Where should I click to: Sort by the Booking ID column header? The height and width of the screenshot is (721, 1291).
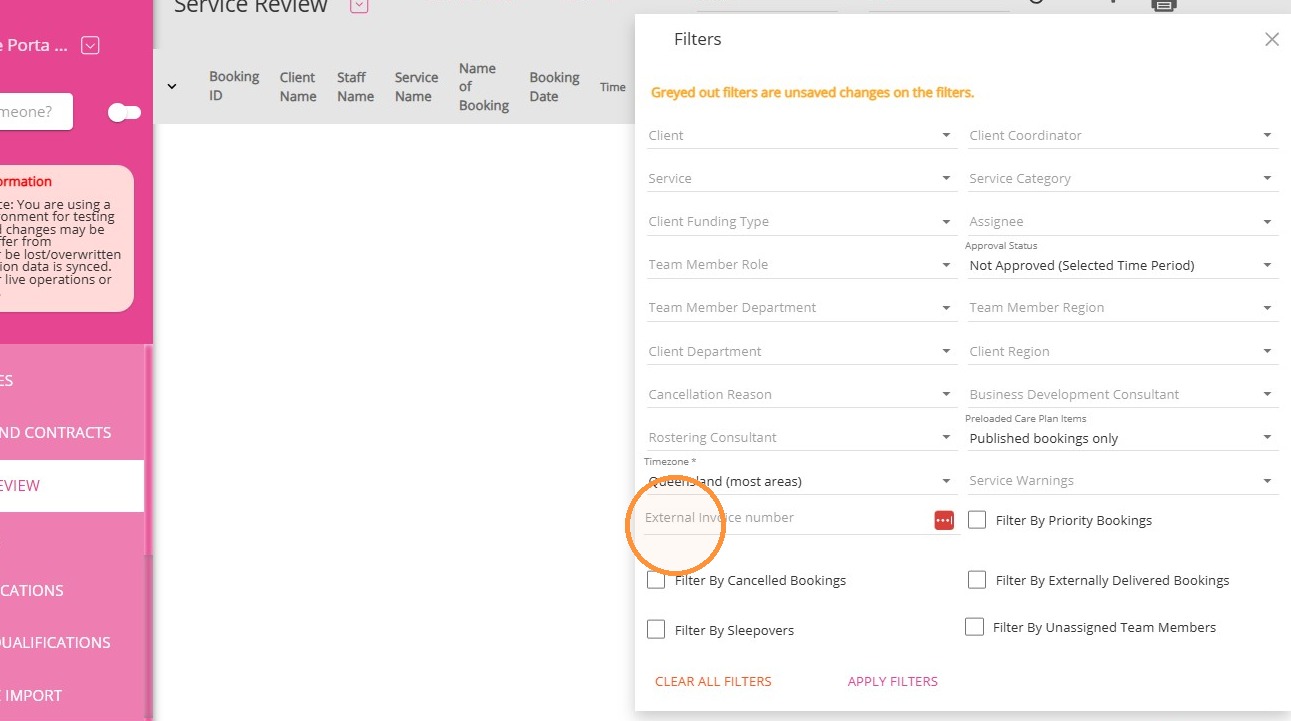tap(234, 86)
